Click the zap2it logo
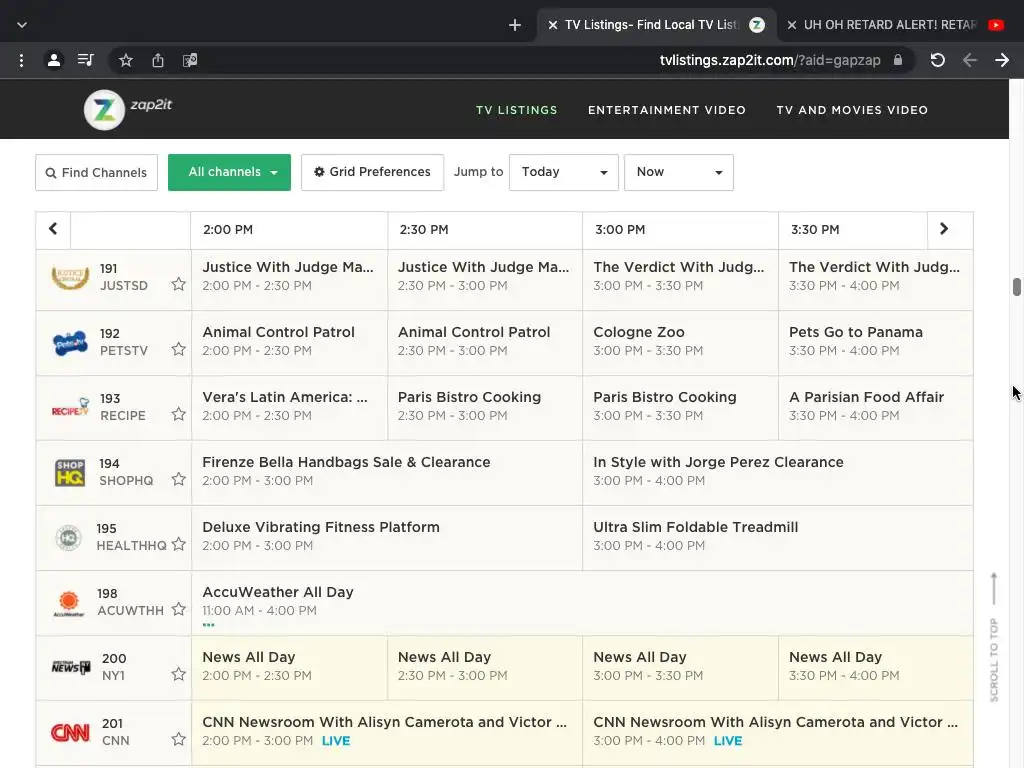 click(128, 109)
